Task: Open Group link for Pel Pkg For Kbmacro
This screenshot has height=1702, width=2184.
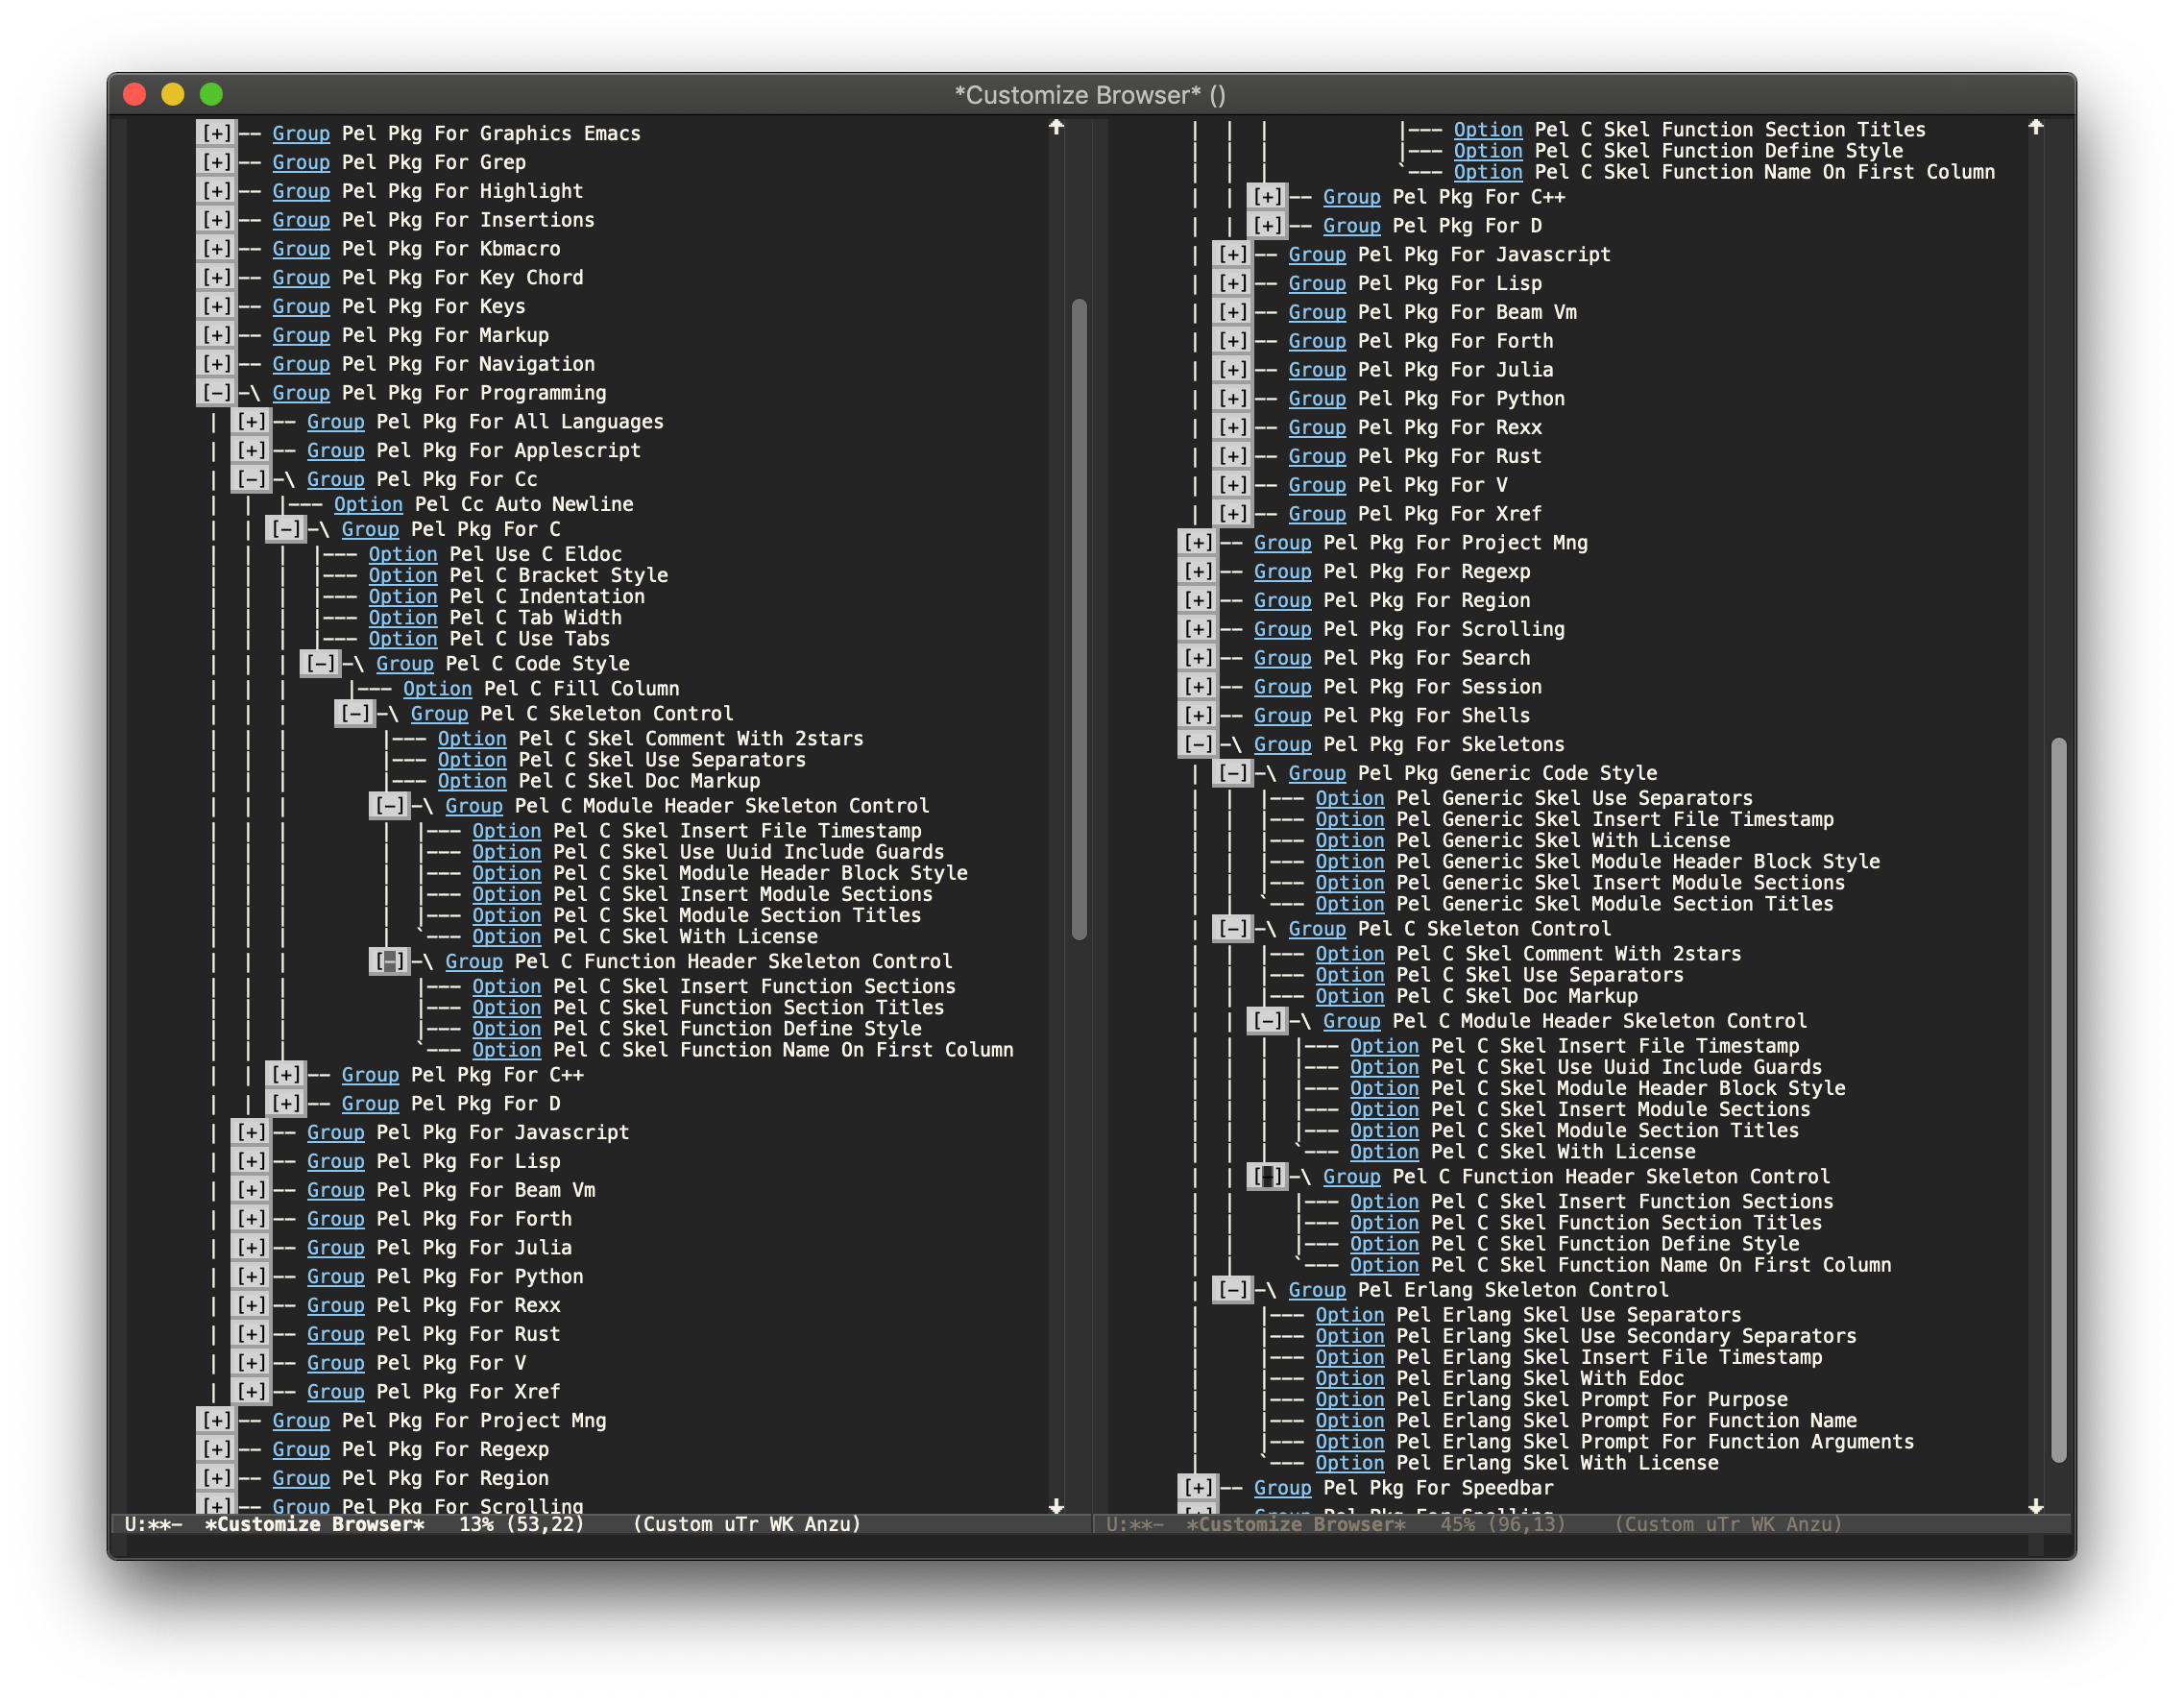Action: coord(301,249)
